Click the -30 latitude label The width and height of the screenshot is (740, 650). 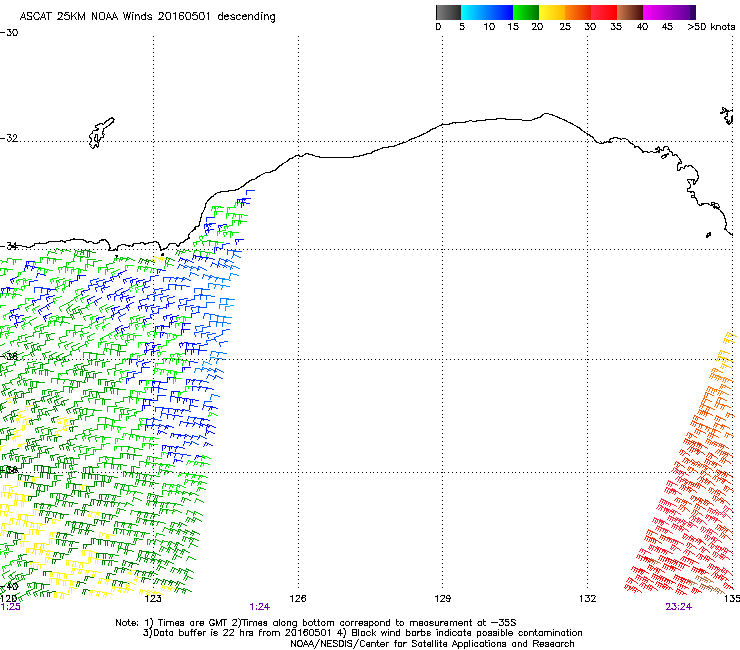coord(9,33)
